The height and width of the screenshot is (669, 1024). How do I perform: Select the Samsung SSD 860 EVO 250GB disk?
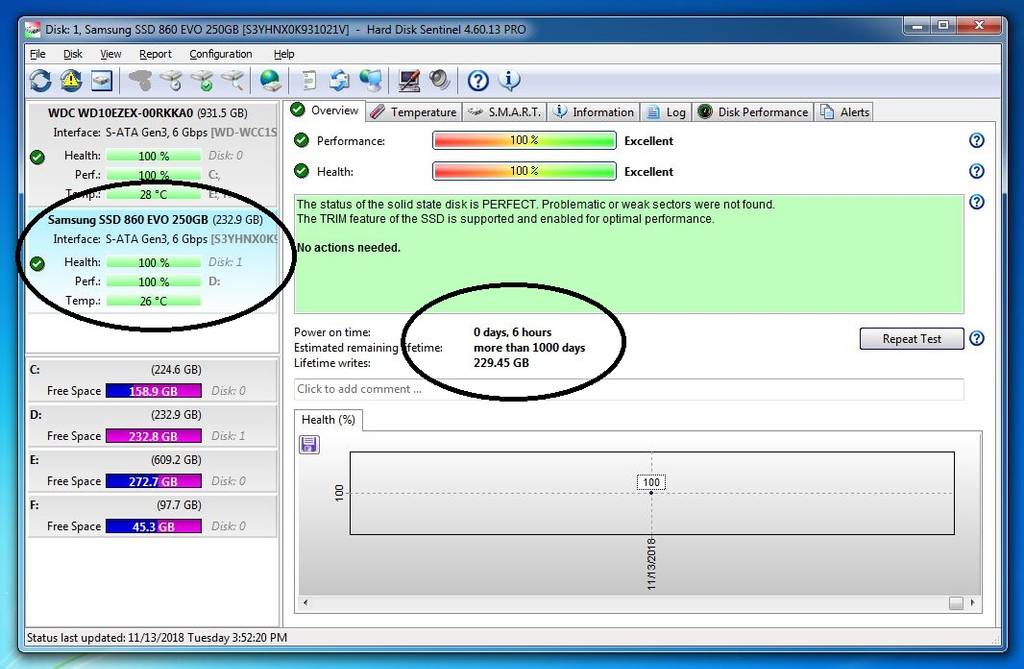(x=152, y=260)
